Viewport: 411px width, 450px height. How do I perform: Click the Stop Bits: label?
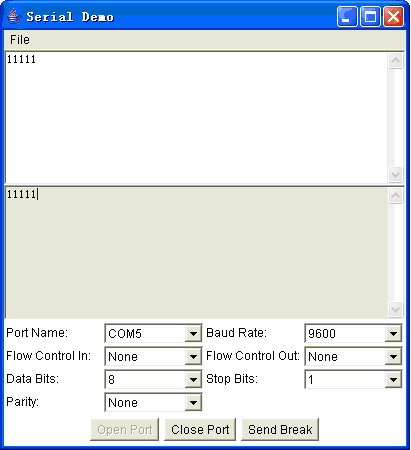232,379
